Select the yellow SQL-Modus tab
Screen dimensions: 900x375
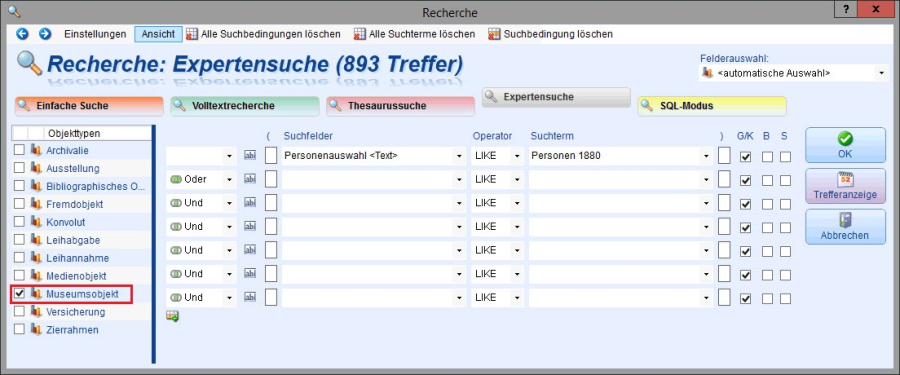(x=712, y=106)
